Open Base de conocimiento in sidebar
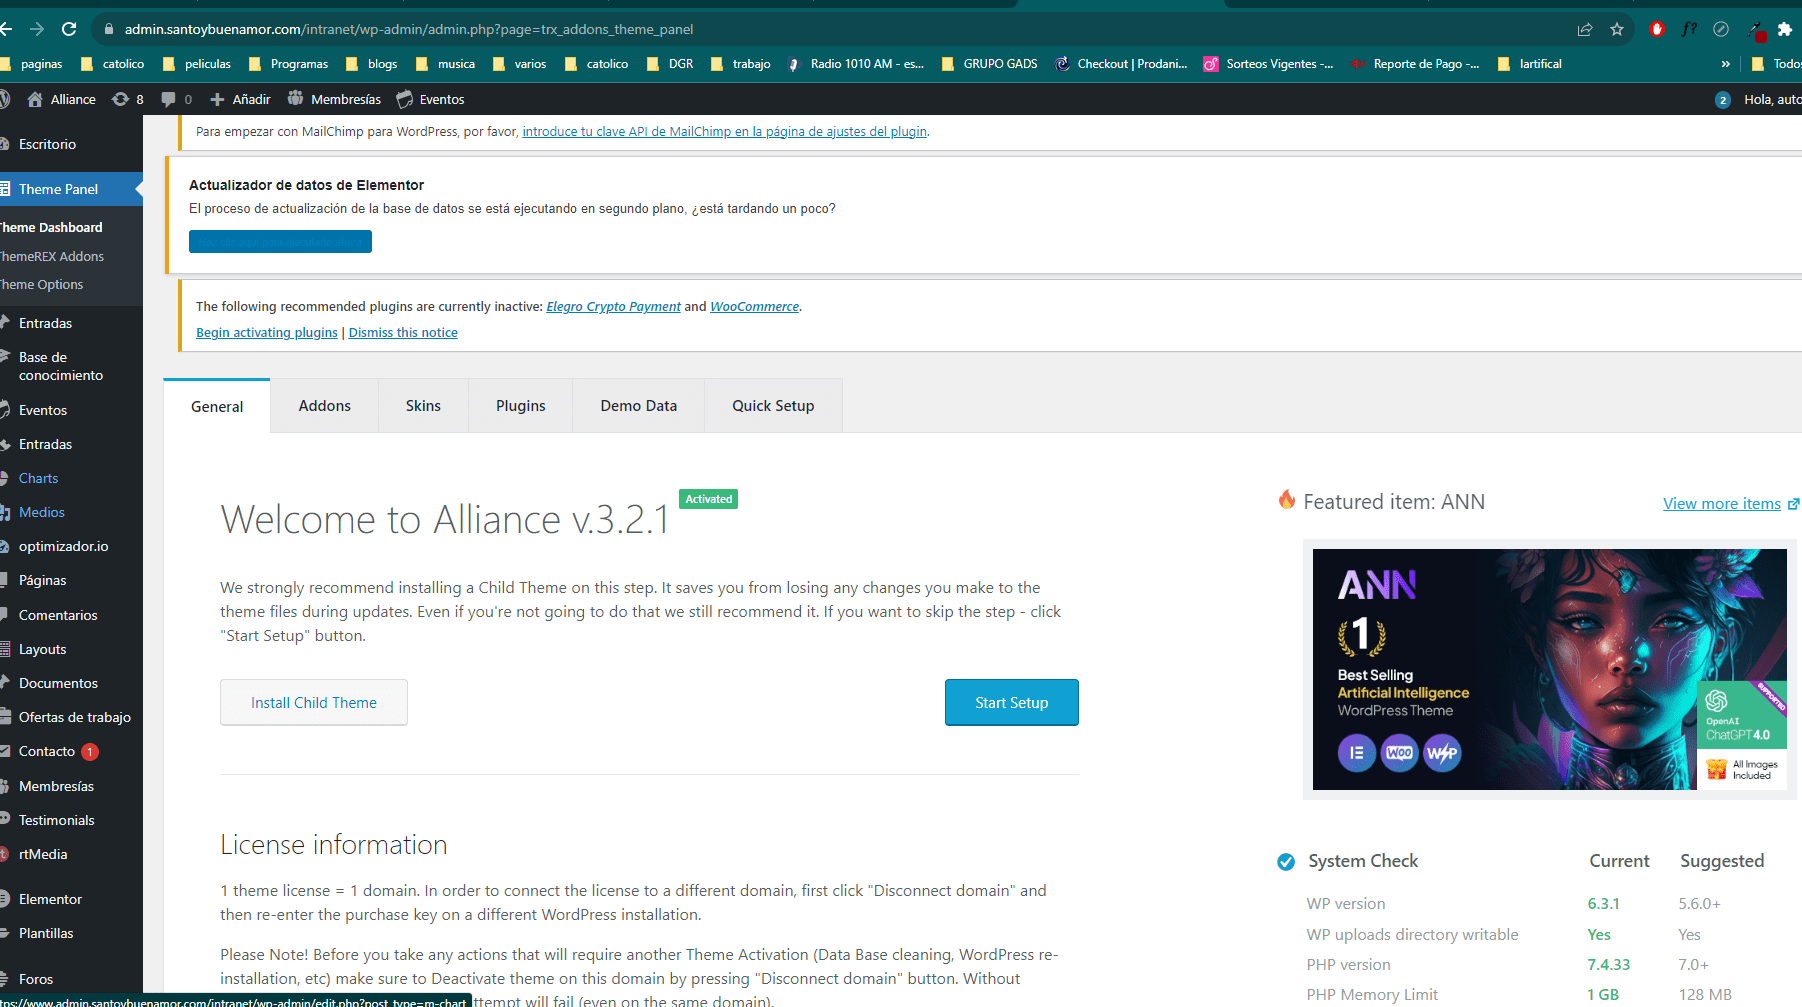Screen dimensions: 1802x1007 point(60,366)
